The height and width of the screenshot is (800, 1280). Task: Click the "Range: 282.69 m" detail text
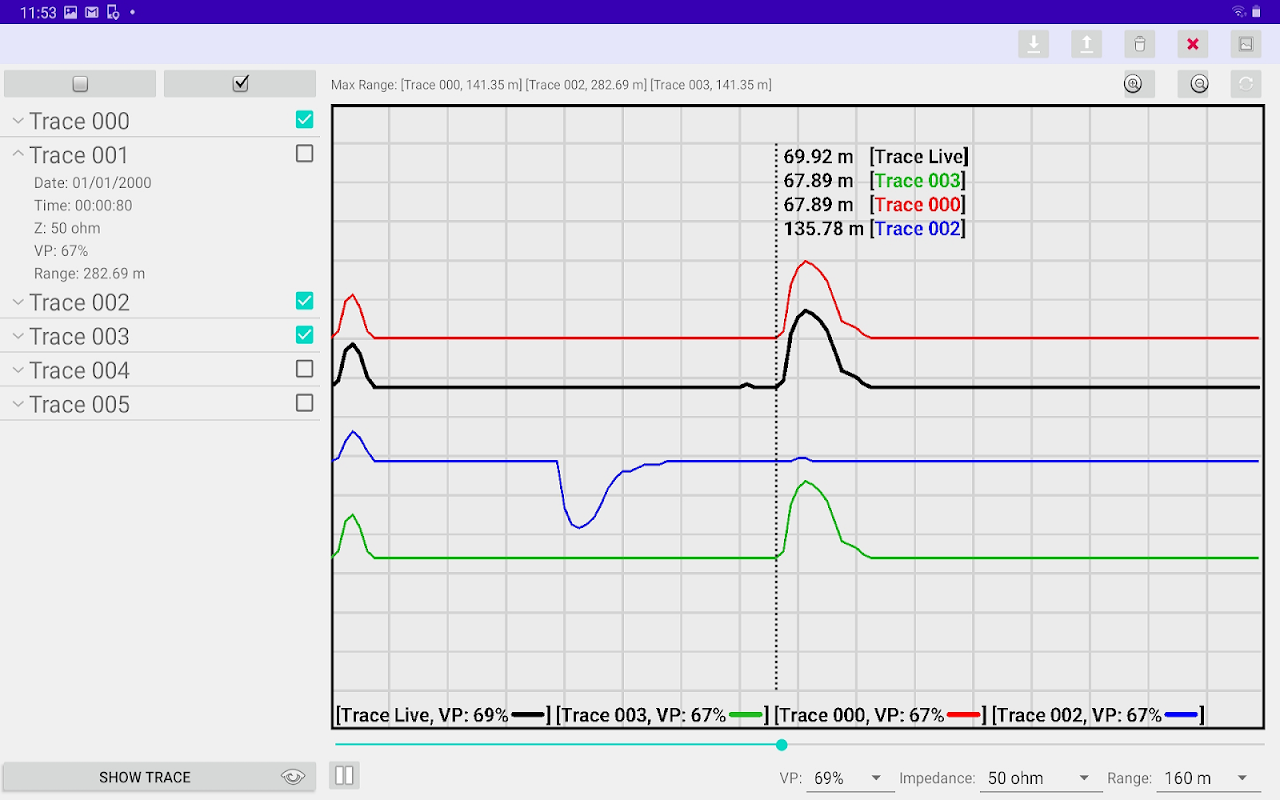[90, 273]
